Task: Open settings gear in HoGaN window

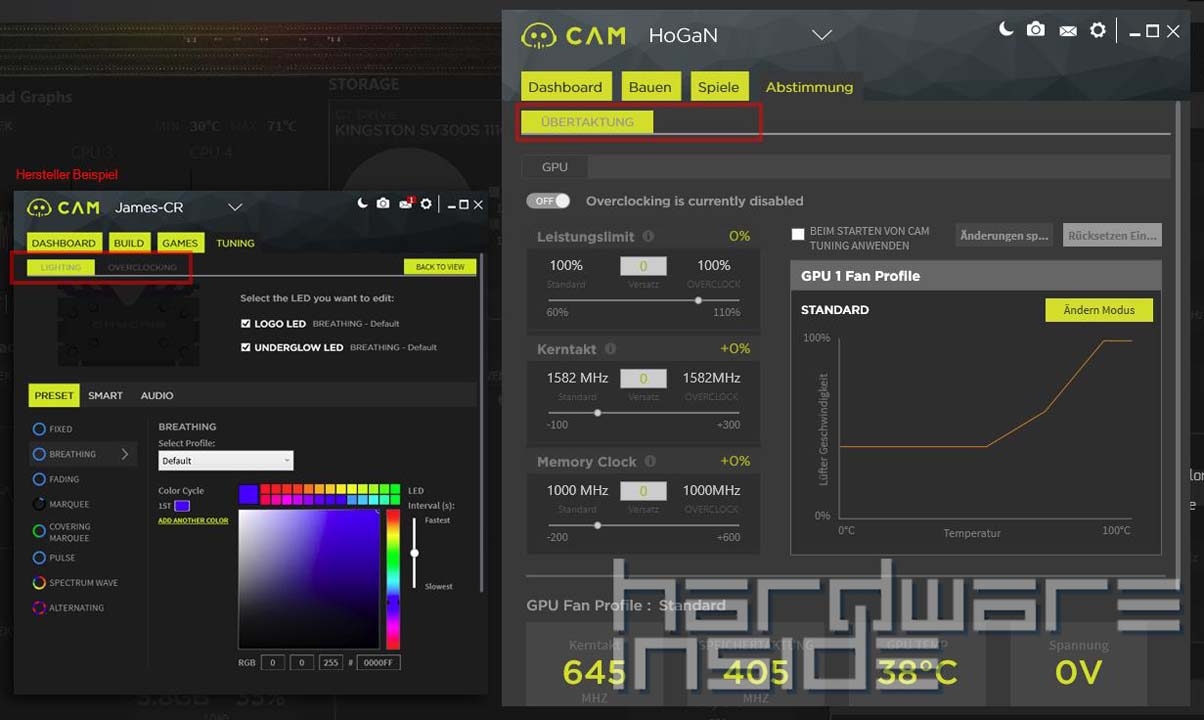Action: 1098,30
